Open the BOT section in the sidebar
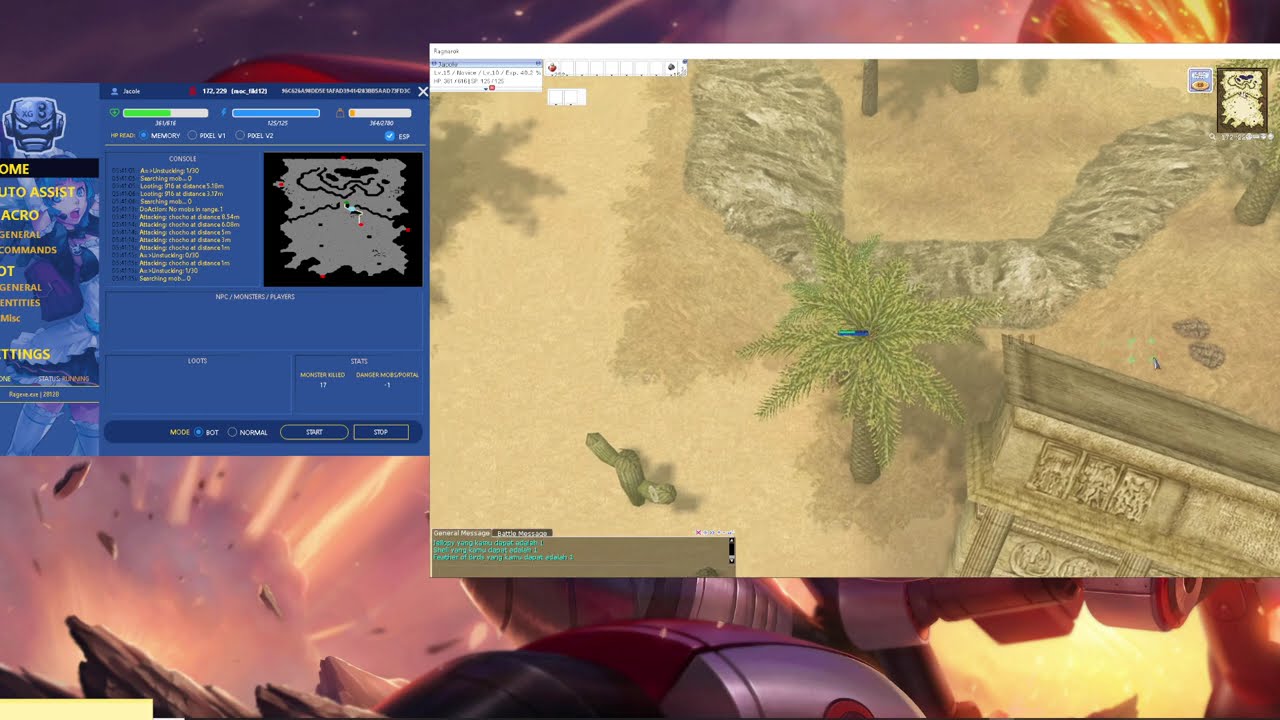Image resolution: width=1280 pixels, height=720 pixels. pos(7,271)
